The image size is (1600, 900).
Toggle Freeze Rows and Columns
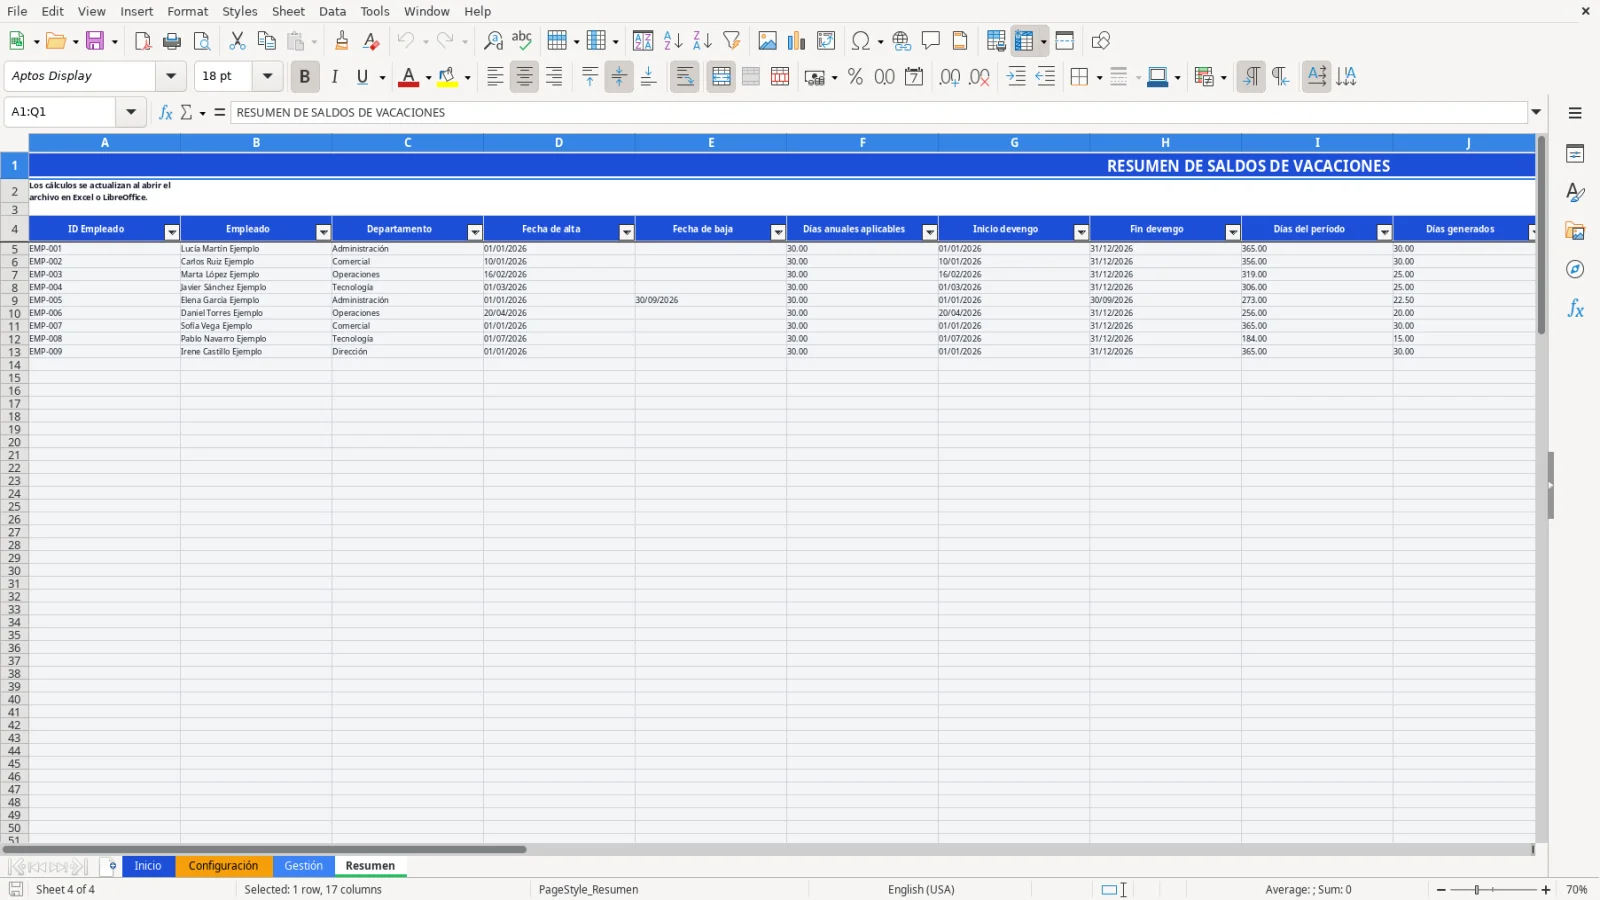pos(1024,41)
